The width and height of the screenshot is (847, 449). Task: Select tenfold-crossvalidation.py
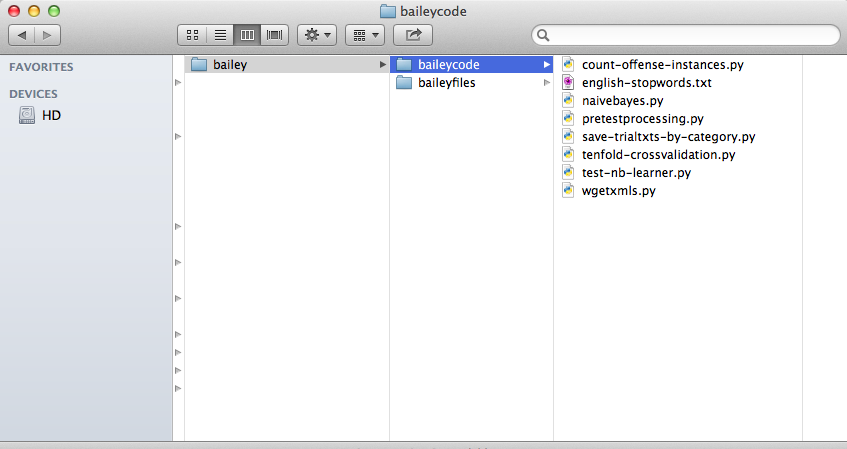658,155
